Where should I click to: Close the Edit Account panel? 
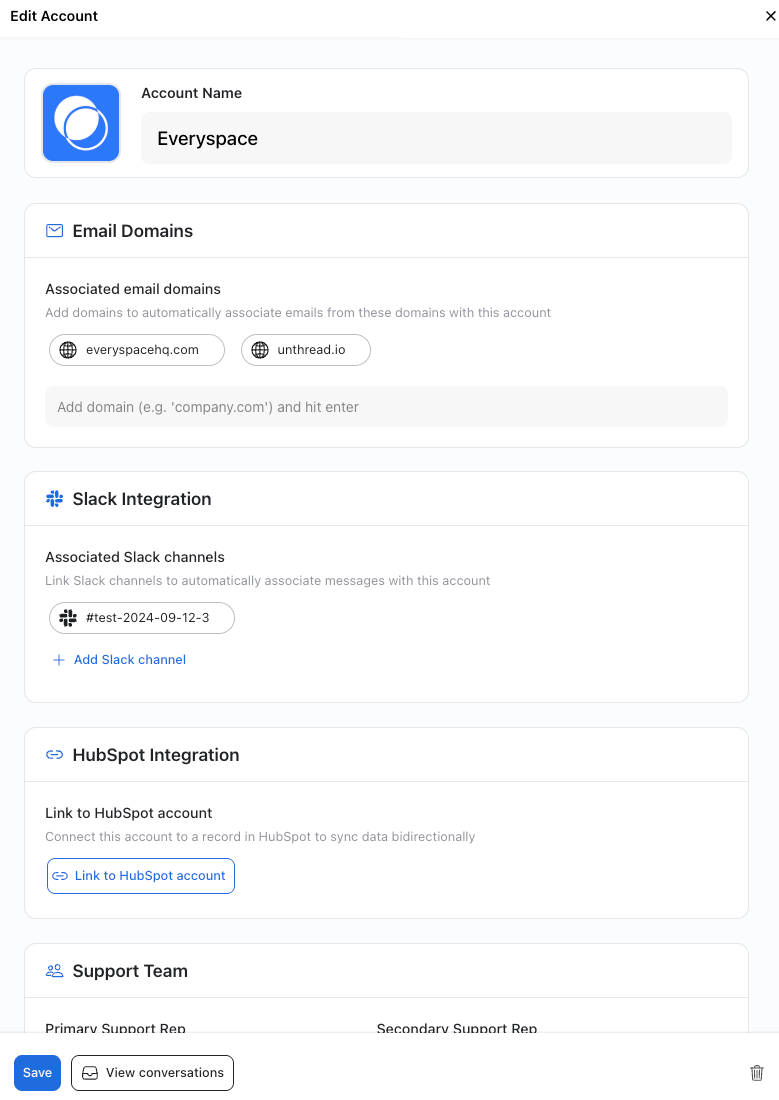769,16
